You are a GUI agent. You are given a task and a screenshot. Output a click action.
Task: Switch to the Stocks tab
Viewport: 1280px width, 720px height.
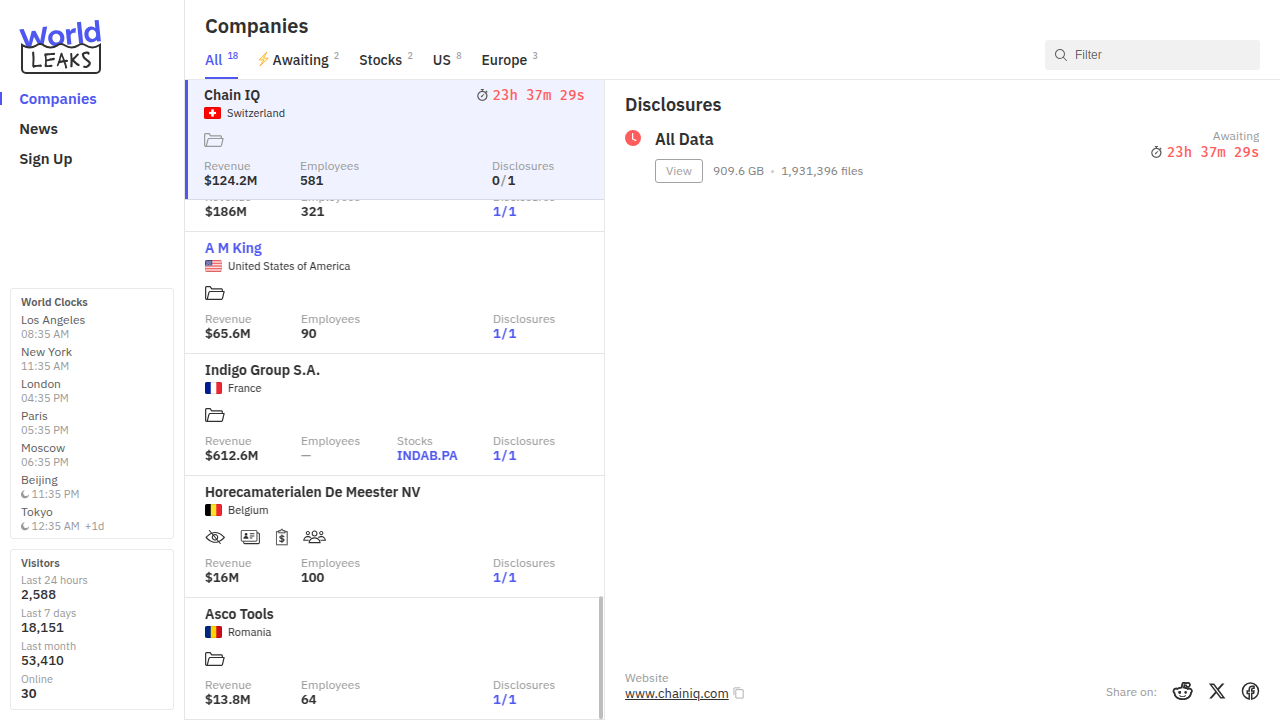(x=386, y=60)
